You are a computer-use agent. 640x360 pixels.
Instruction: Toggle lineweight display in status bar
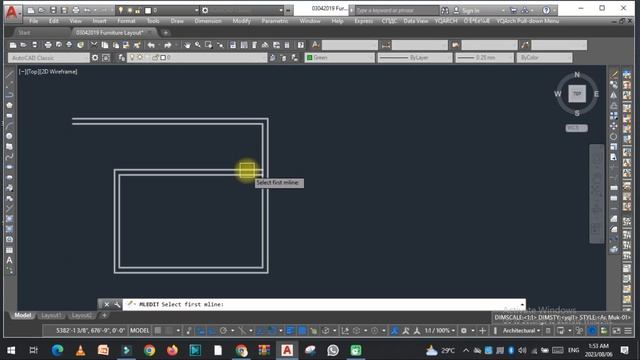click(290, 331)
